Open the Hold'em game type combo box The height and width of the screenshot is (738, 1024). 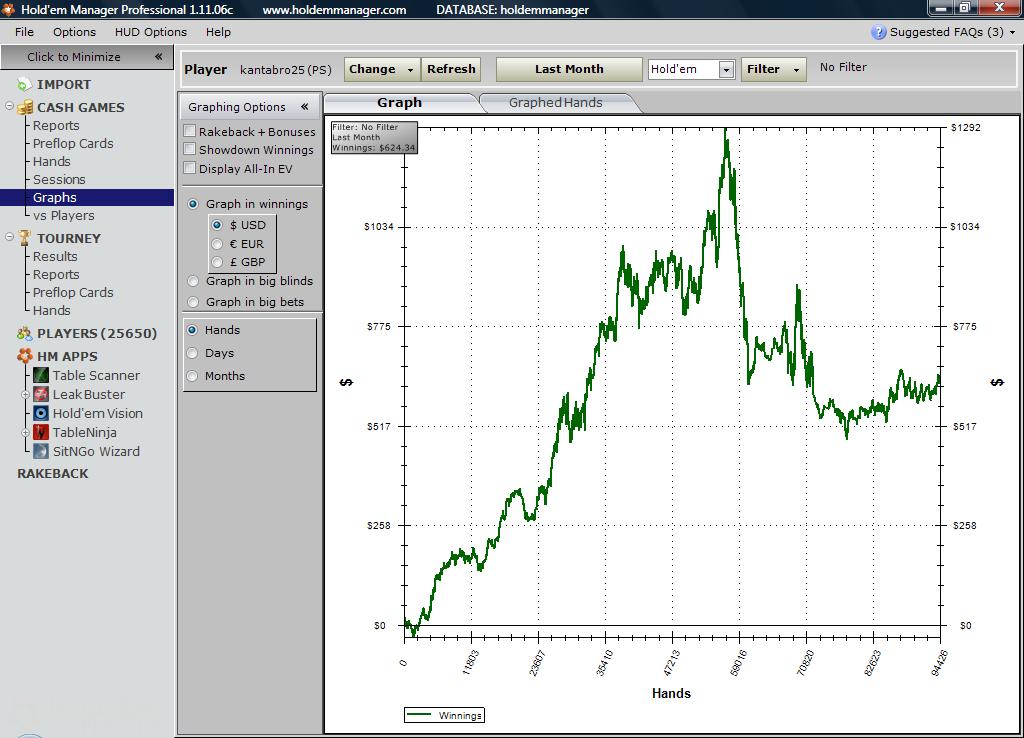[692, 69]
